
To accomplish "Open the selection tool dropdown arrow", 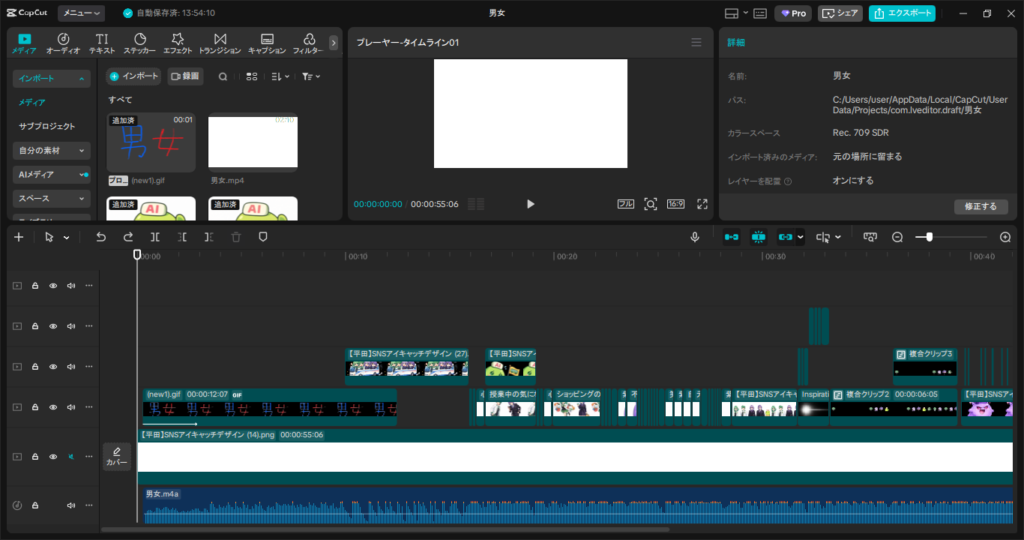I will [x=66, y=238].
